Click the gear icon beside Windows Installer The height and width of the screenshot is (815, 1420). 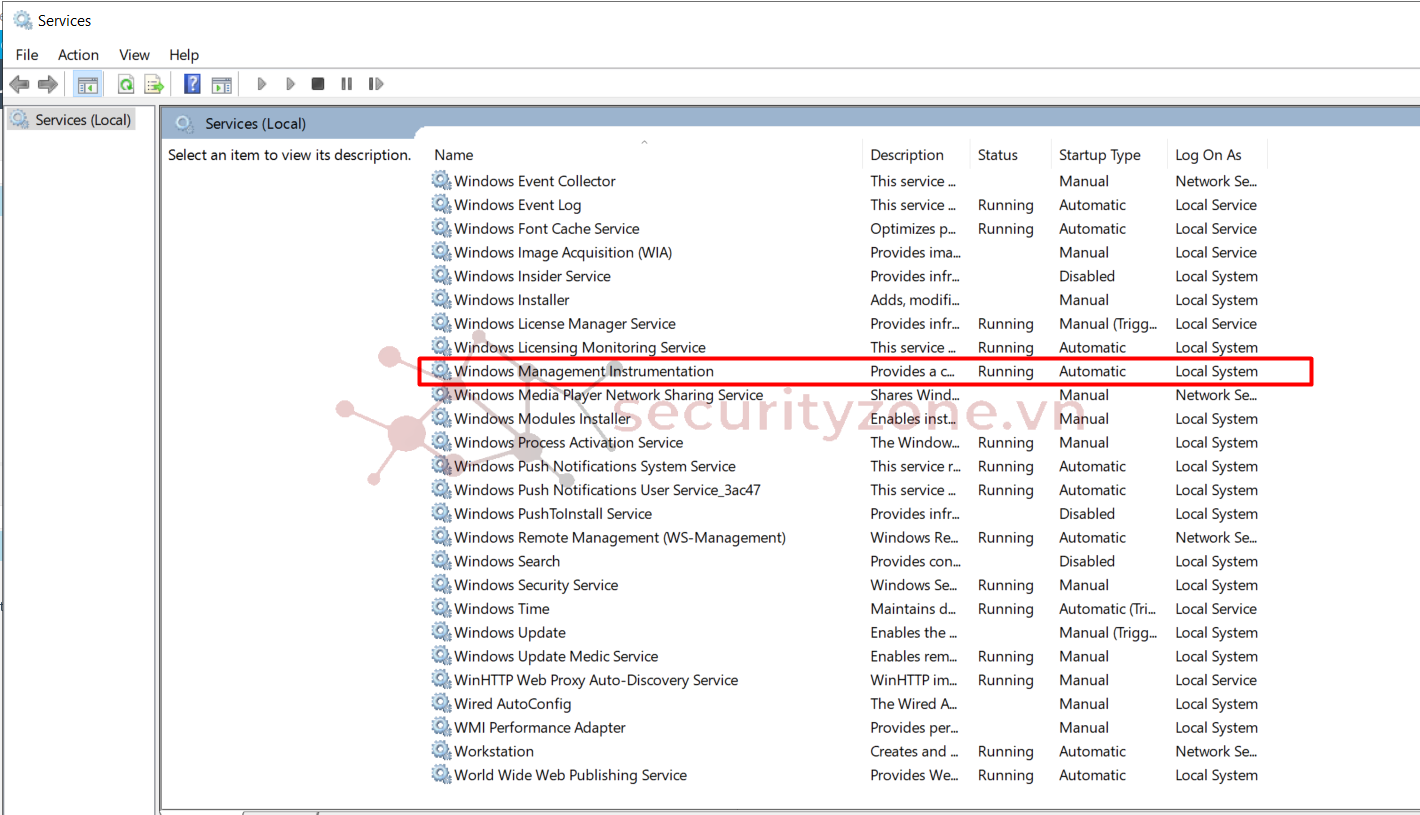click(441, 300)
